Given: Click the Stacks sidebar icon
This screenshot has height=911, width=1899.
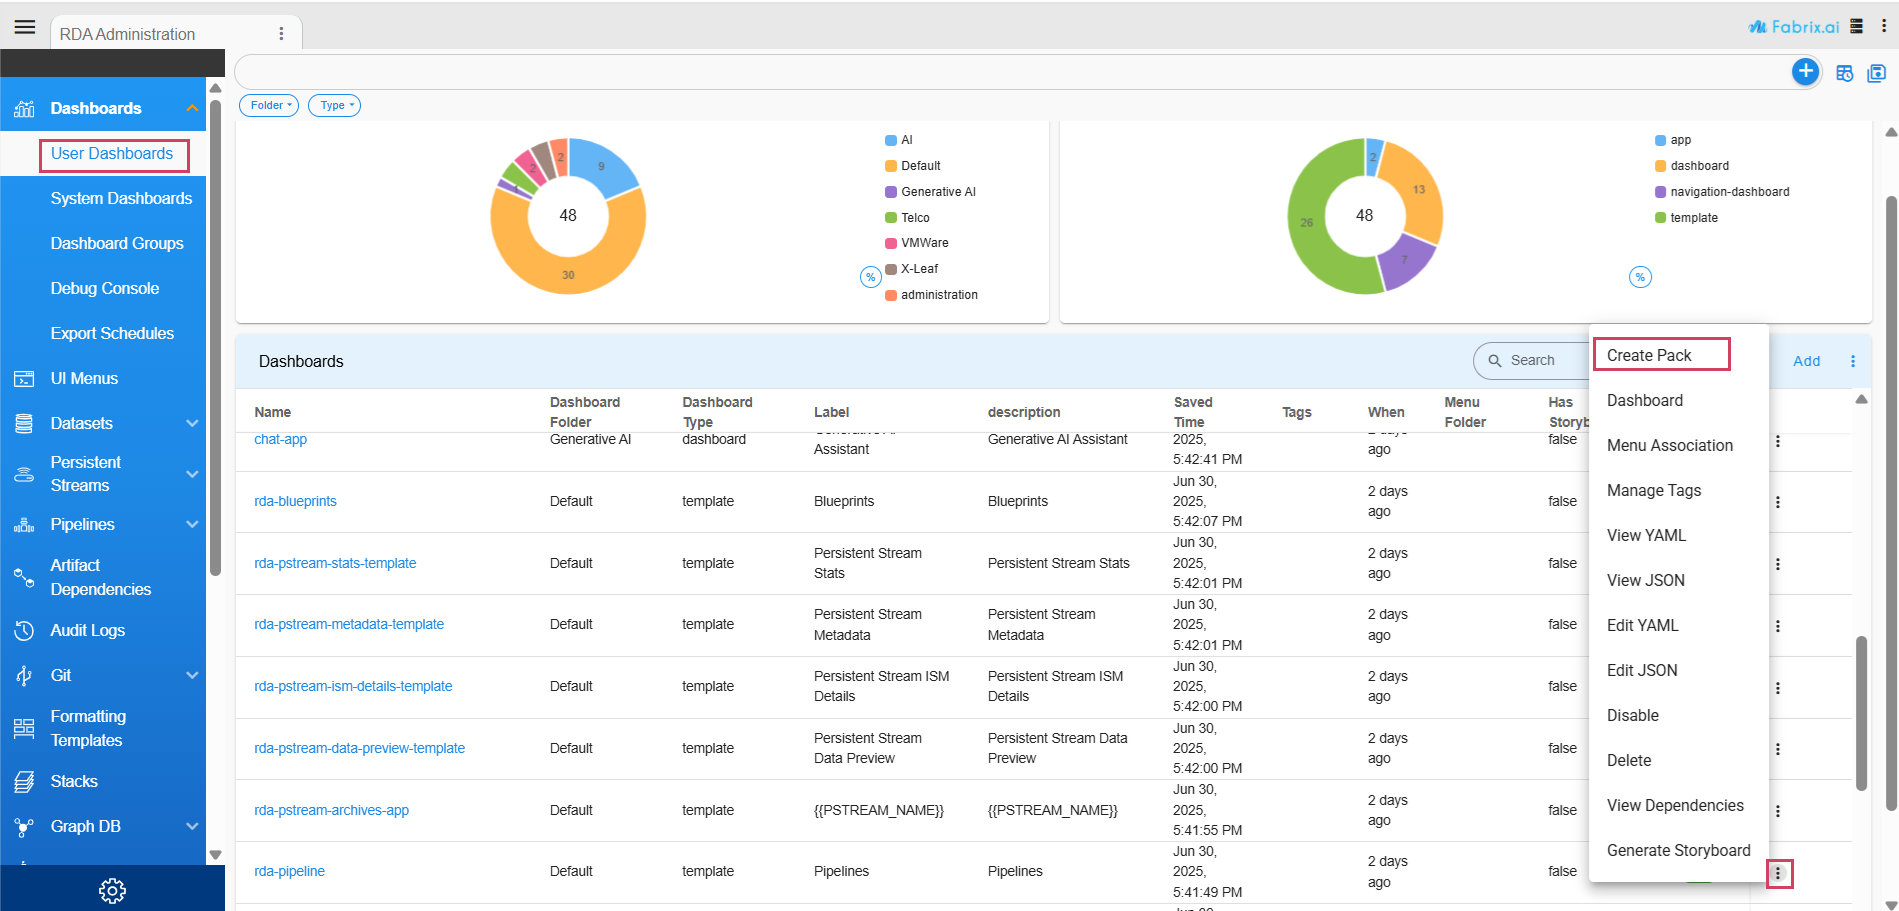Looking at the screenshot, I should (x=24, y=782).
